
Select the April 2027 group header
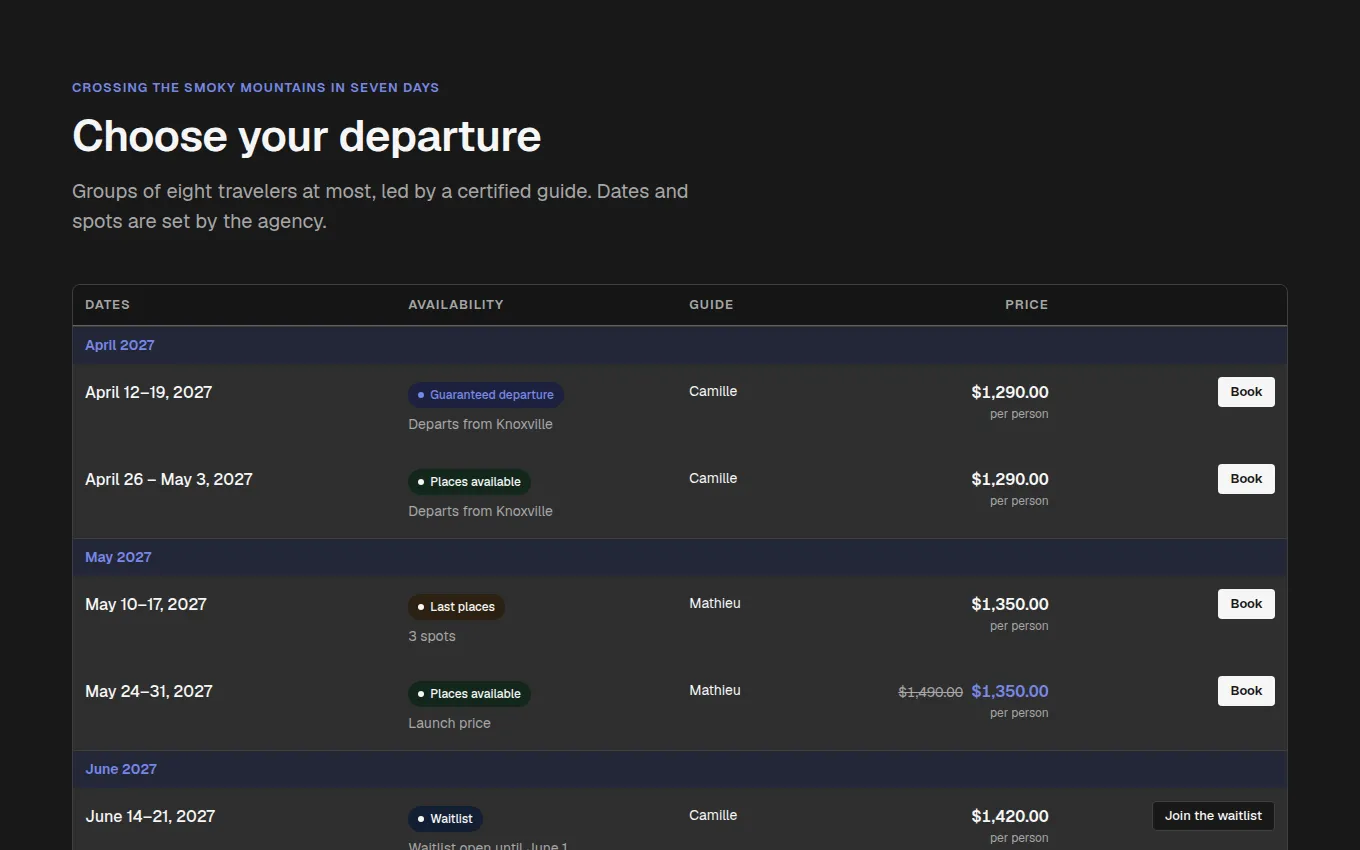pos(680,345)
